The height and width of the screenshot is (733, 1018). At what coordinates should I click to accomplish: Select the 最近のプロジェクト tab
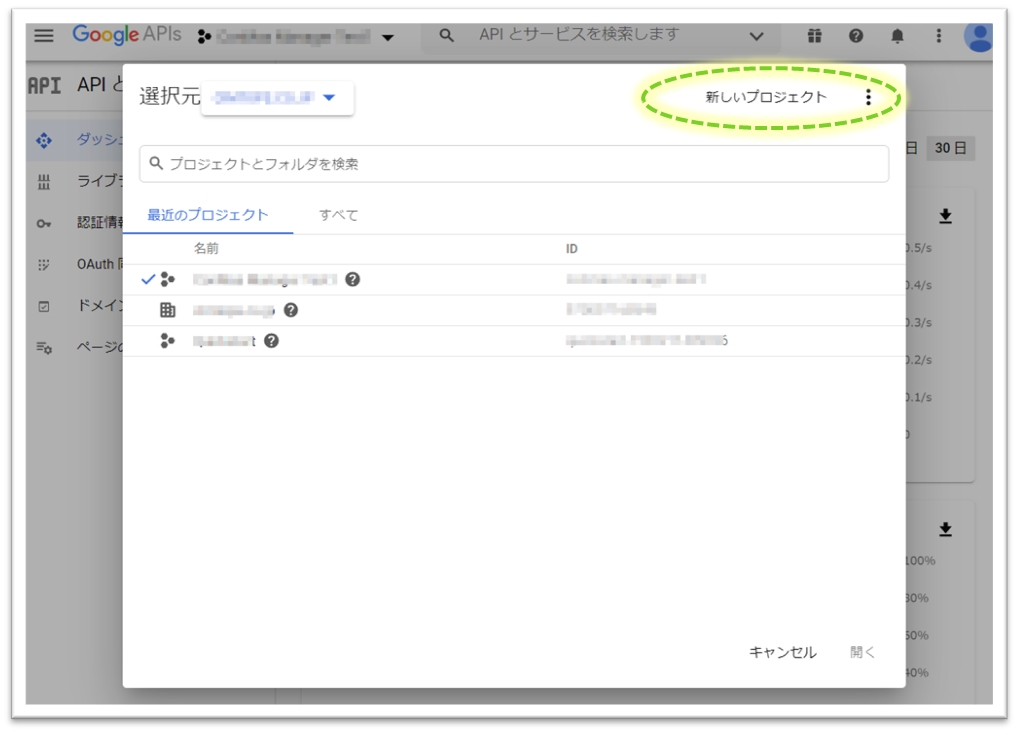tap(208, 215)
